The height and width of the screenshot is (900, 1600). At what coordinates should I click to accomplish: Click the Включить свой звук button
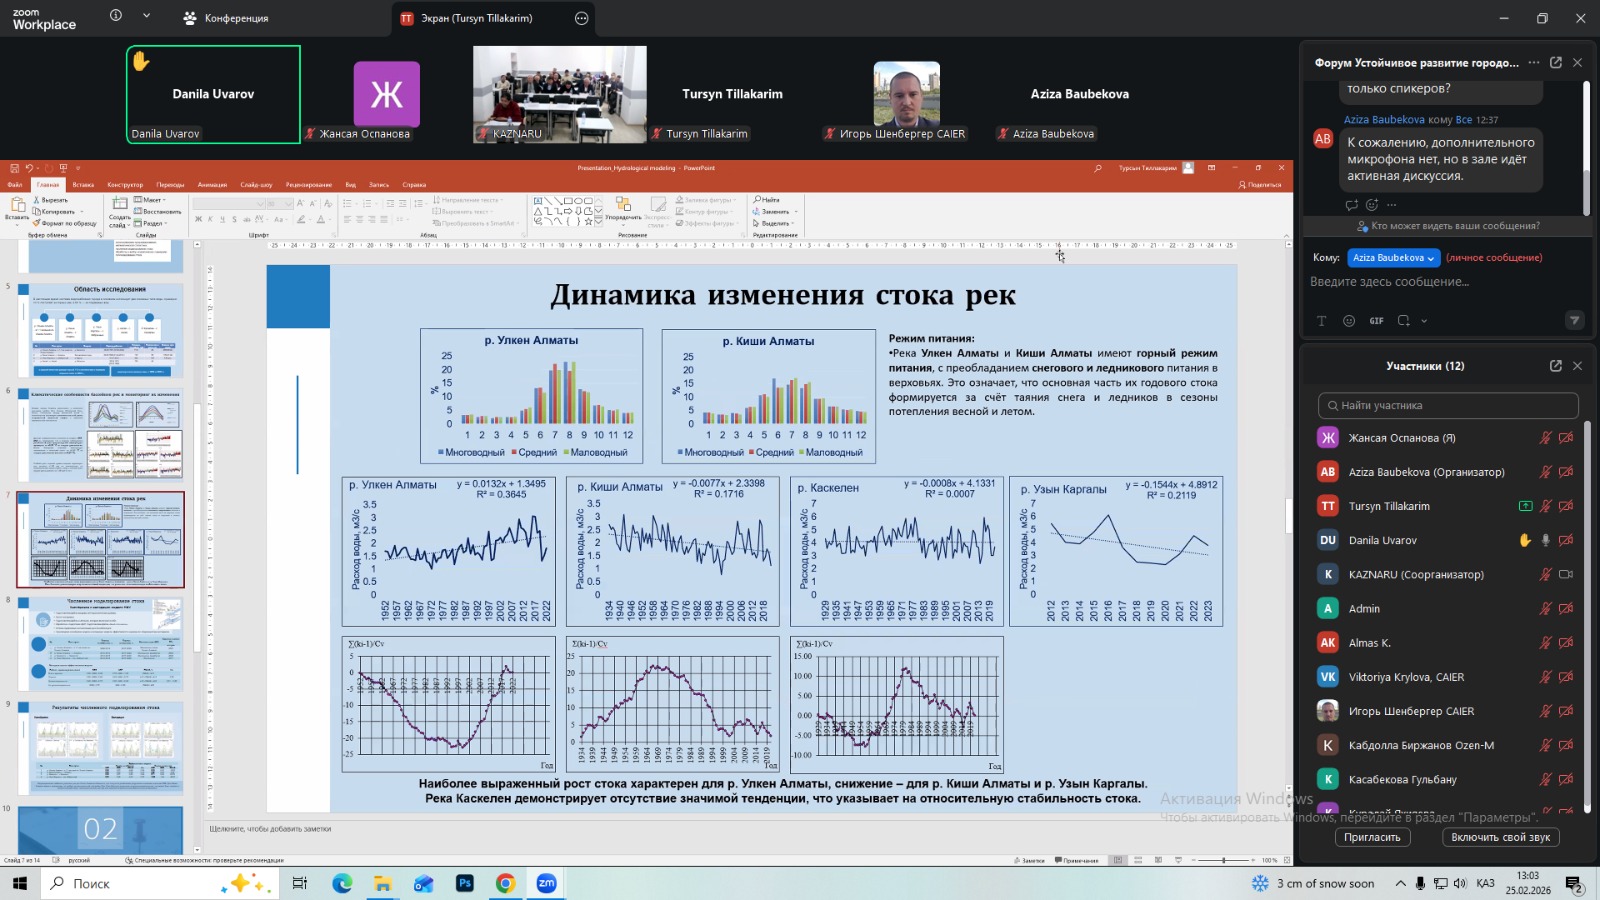click(1500, 837)
